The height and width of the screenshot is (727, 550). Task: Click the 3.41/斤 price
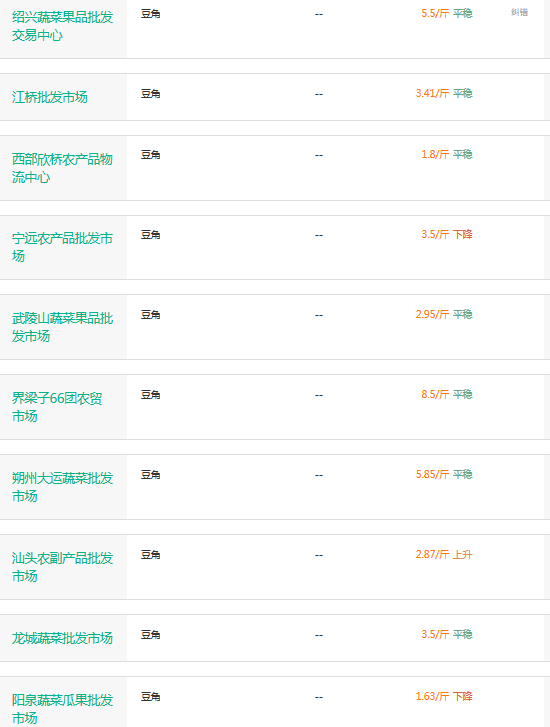pos(432,94)
